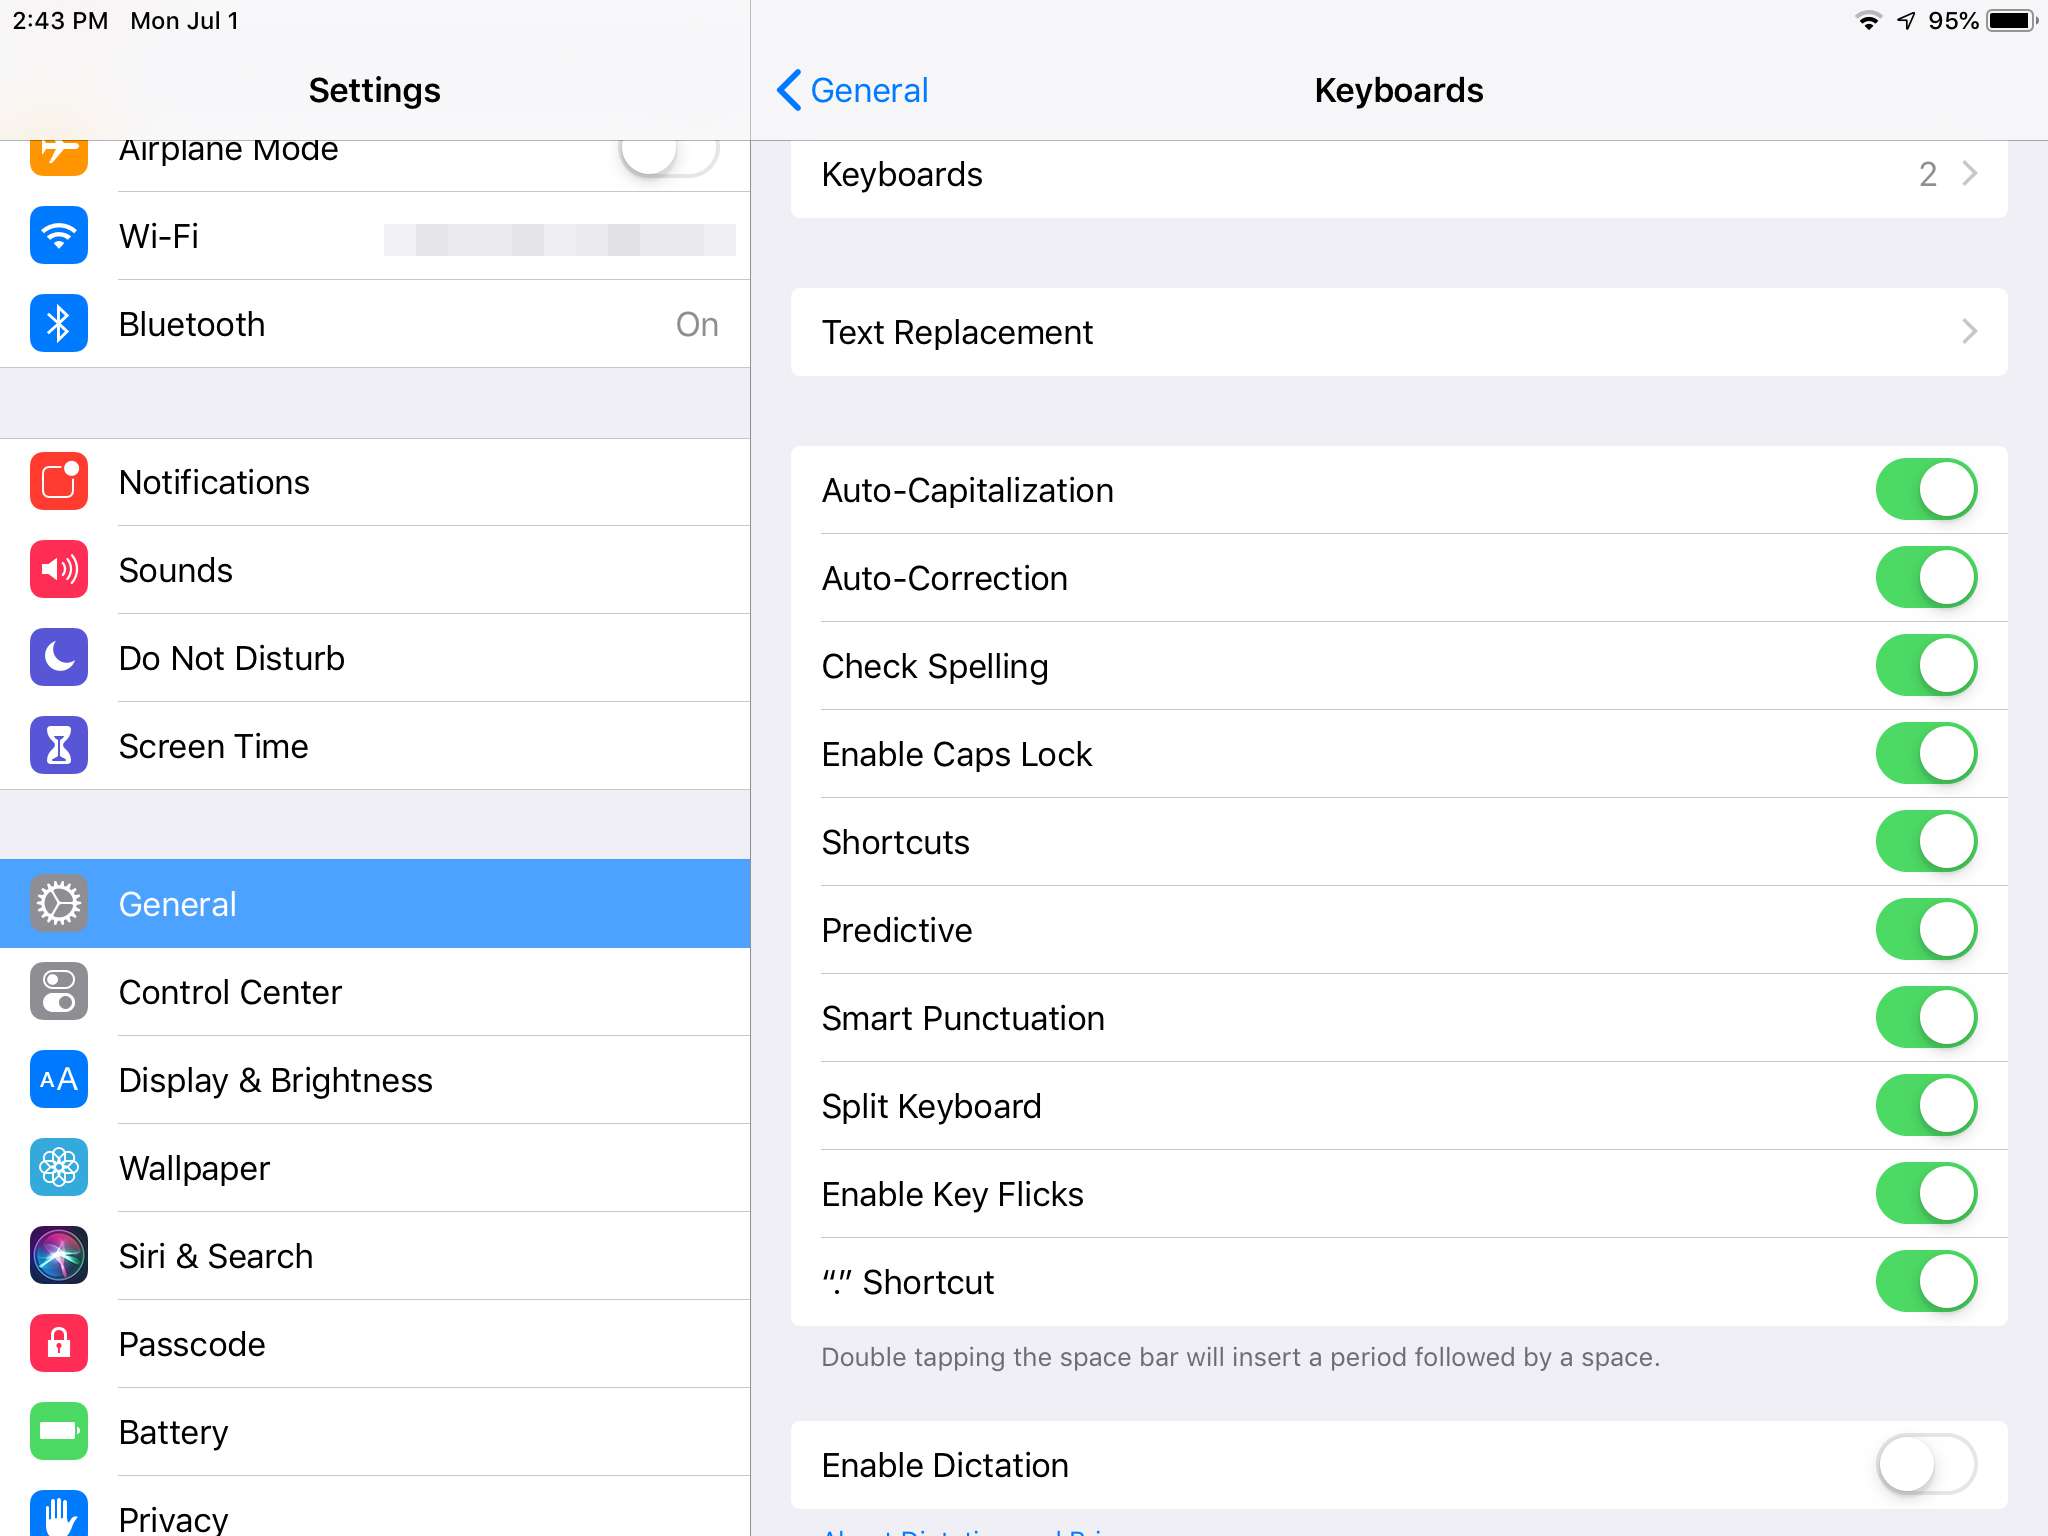Toggle the Shortcuts switch

[1926, 842]
